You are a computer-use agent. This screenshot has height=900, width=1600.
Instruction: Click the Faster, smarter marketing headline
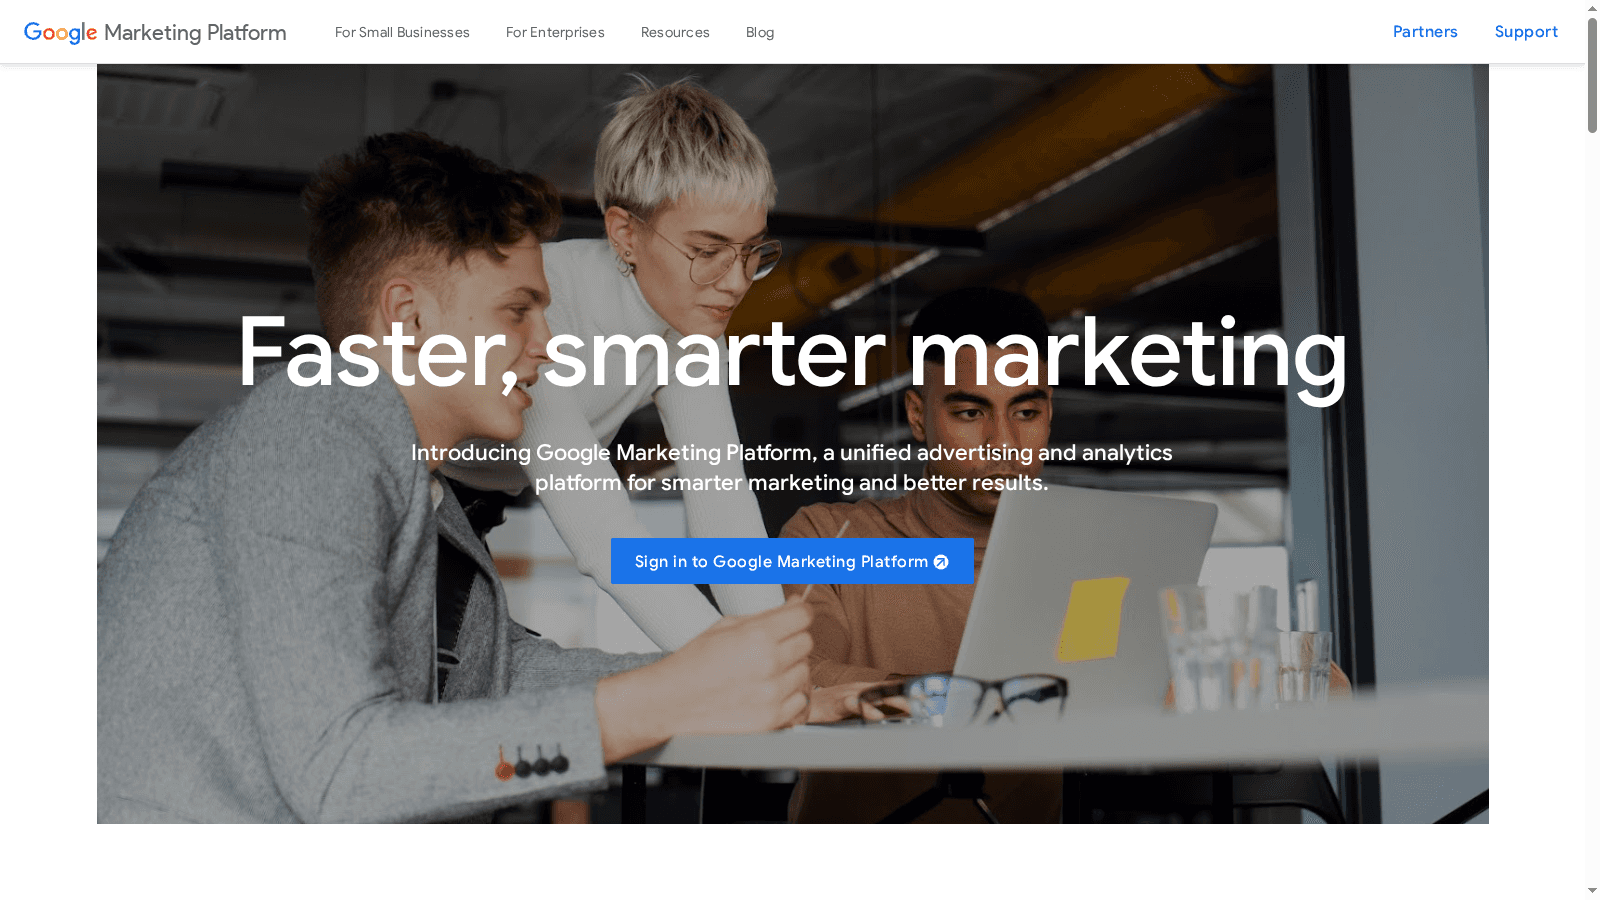pyautogui.click(x=792, y=353)
